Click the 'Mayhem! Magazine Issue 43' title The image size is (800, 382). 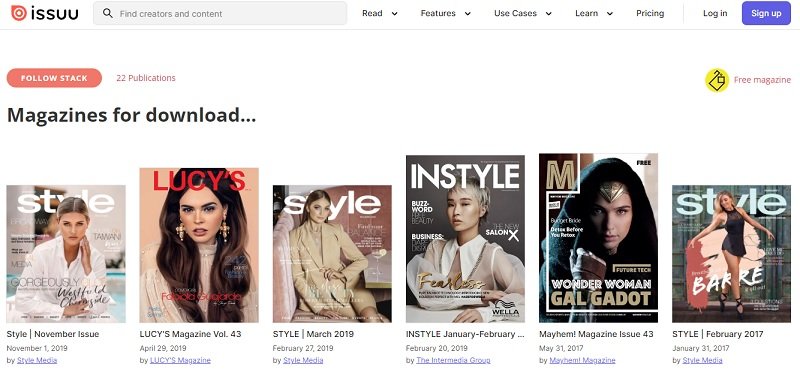click(x=596, y=334)
